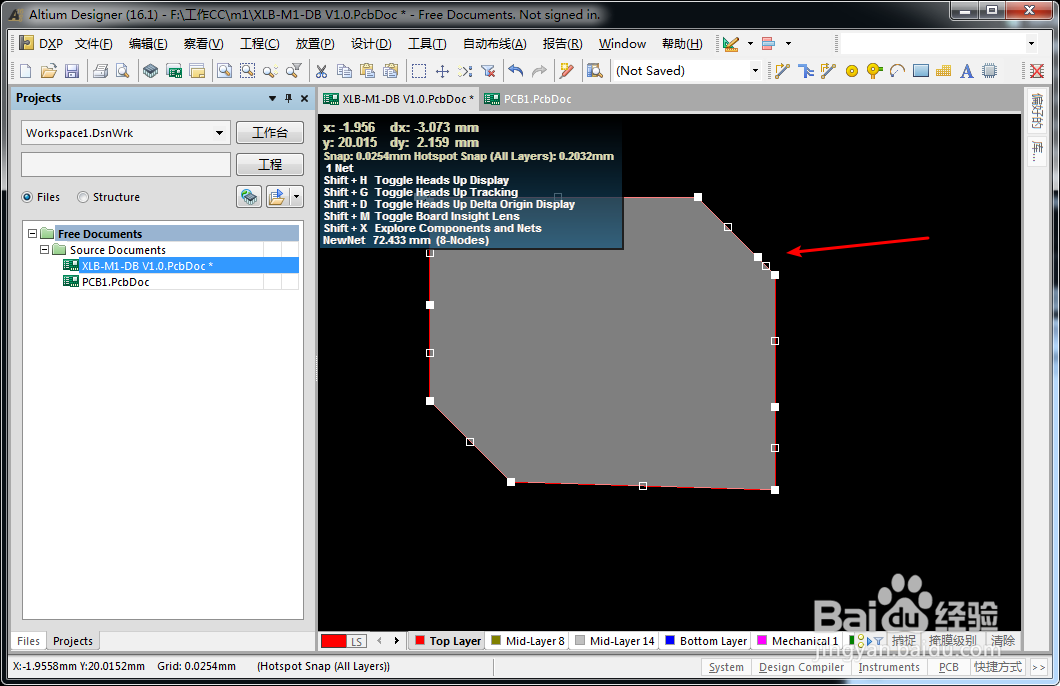Open the 设计(D) menu
Image resolution: width=1060 pixels, height=686 pixels.
(371, 43)
